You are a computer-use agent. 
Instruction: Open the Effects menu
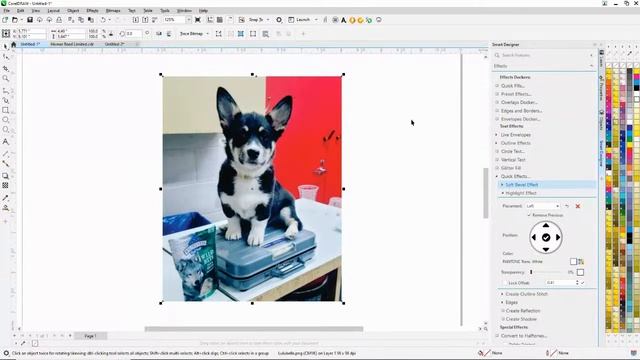pyautogui.click(x=92, y=11)
